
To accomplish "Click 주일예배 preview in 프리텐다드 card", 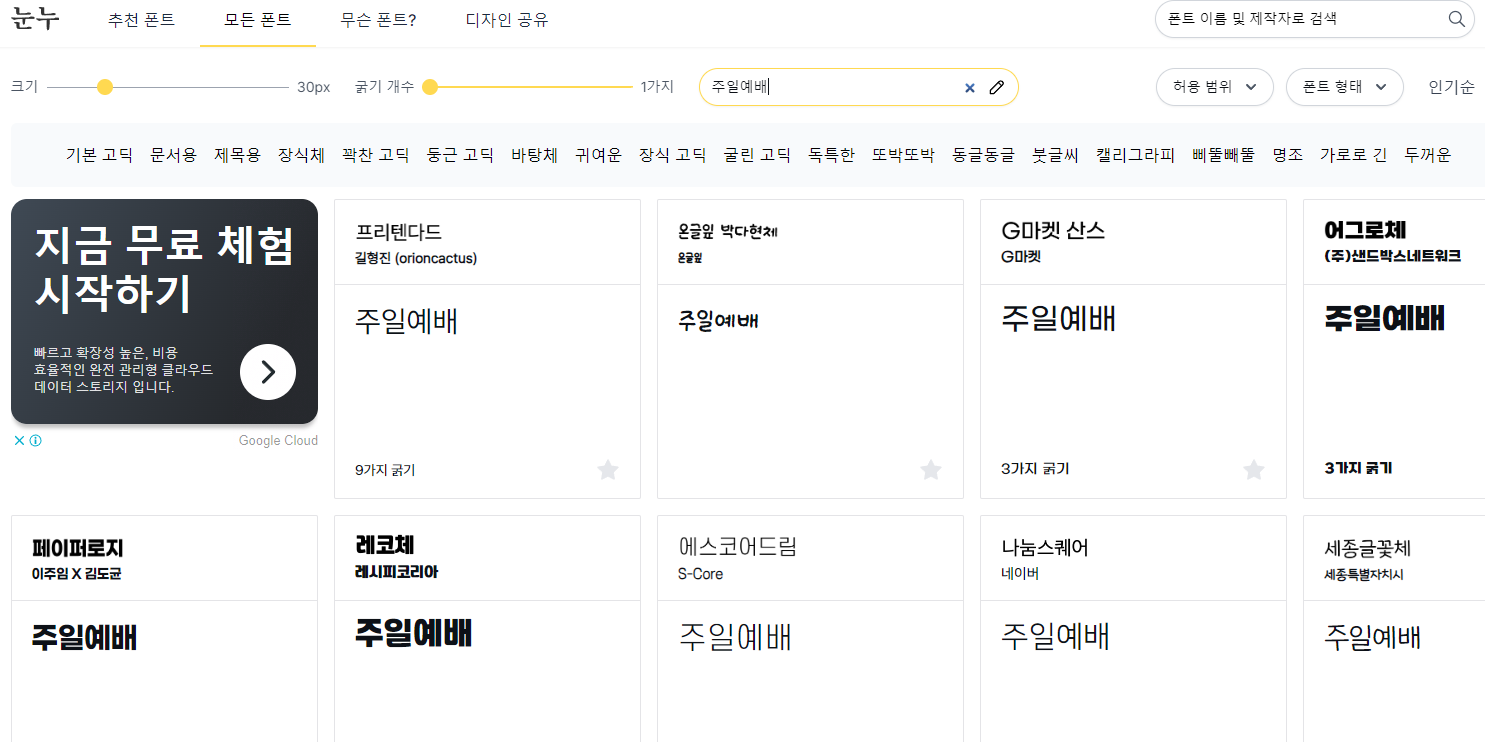I will click(406, 321).
